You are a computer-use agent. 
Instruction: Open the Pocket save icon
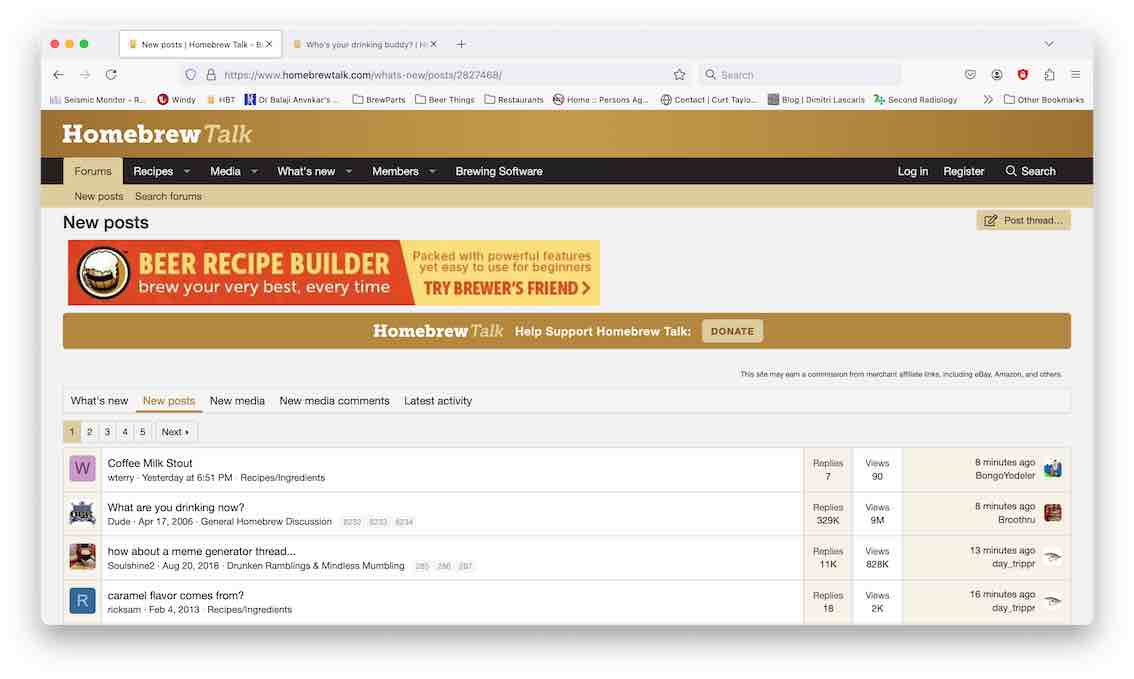pos(971,74)
